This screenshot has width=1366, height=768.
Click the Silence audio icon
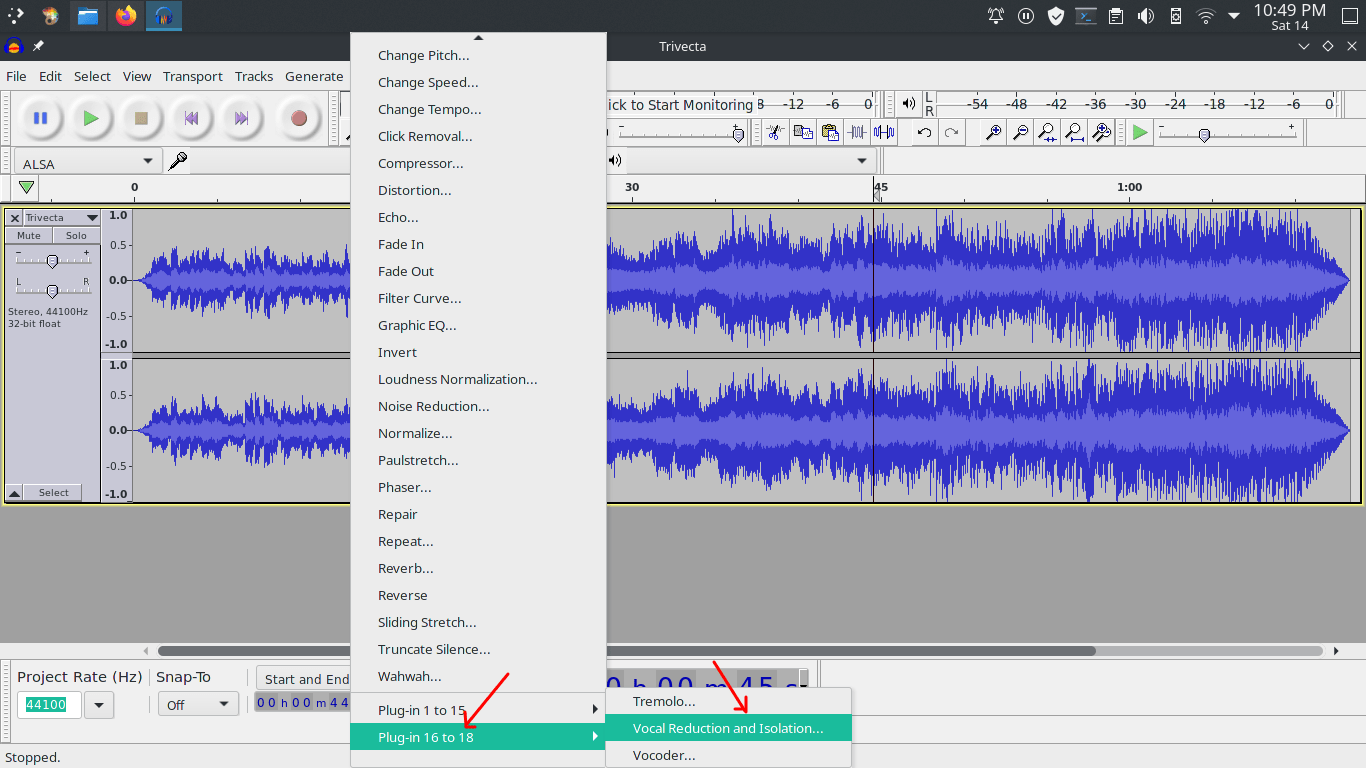(x=884, y=132)
